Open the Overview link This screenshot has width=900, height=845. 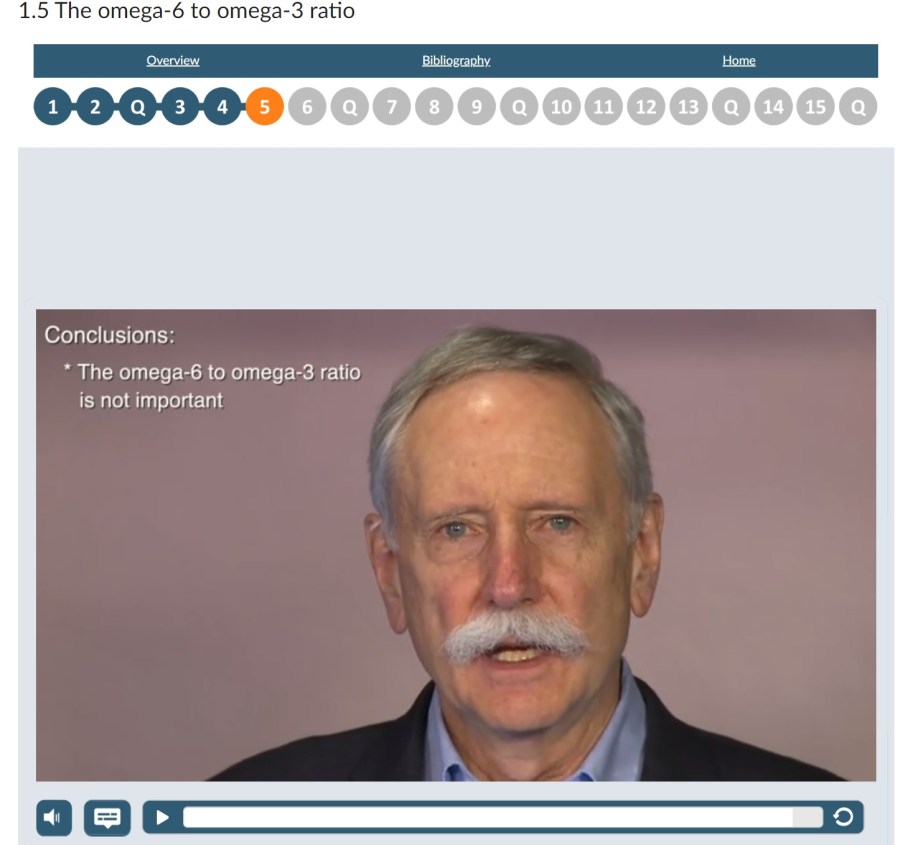(173, 60)
